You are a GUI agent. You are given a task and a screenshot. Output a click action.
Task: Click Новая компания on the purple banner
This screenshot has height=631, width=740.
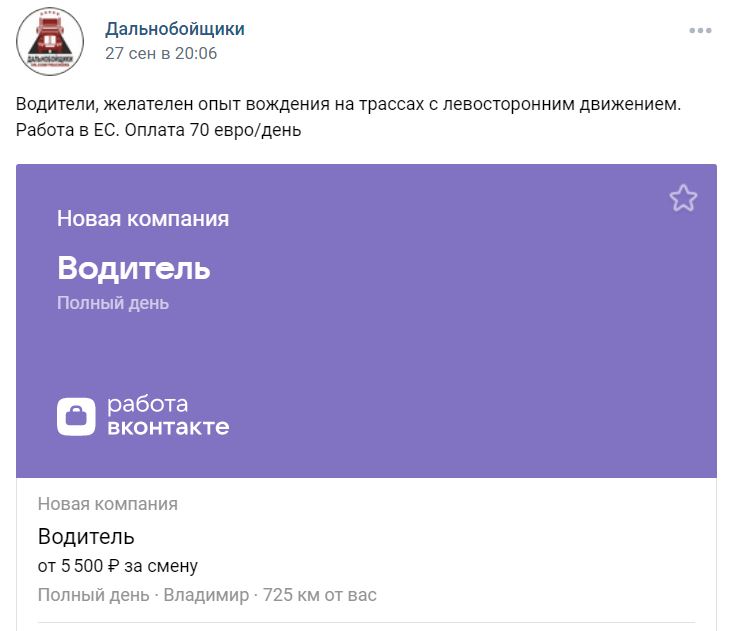point(143,219)
